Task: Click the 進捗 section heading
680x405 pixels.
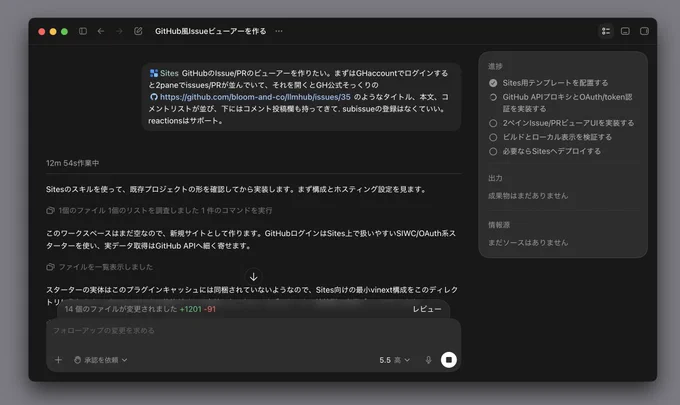Action: tap(495, 66)
